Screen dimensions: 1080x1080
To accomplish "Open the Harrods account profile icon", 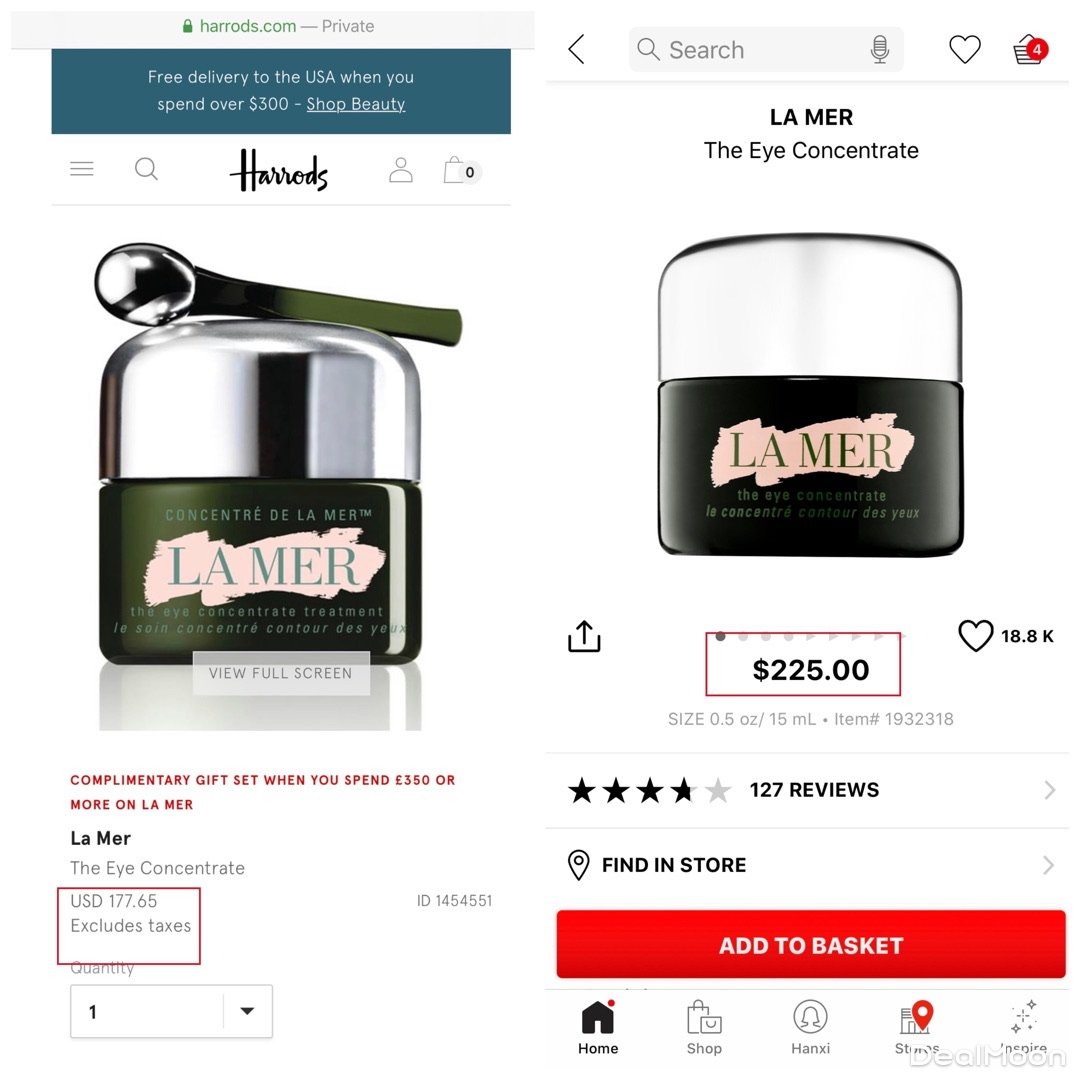I will coord(400,169).
